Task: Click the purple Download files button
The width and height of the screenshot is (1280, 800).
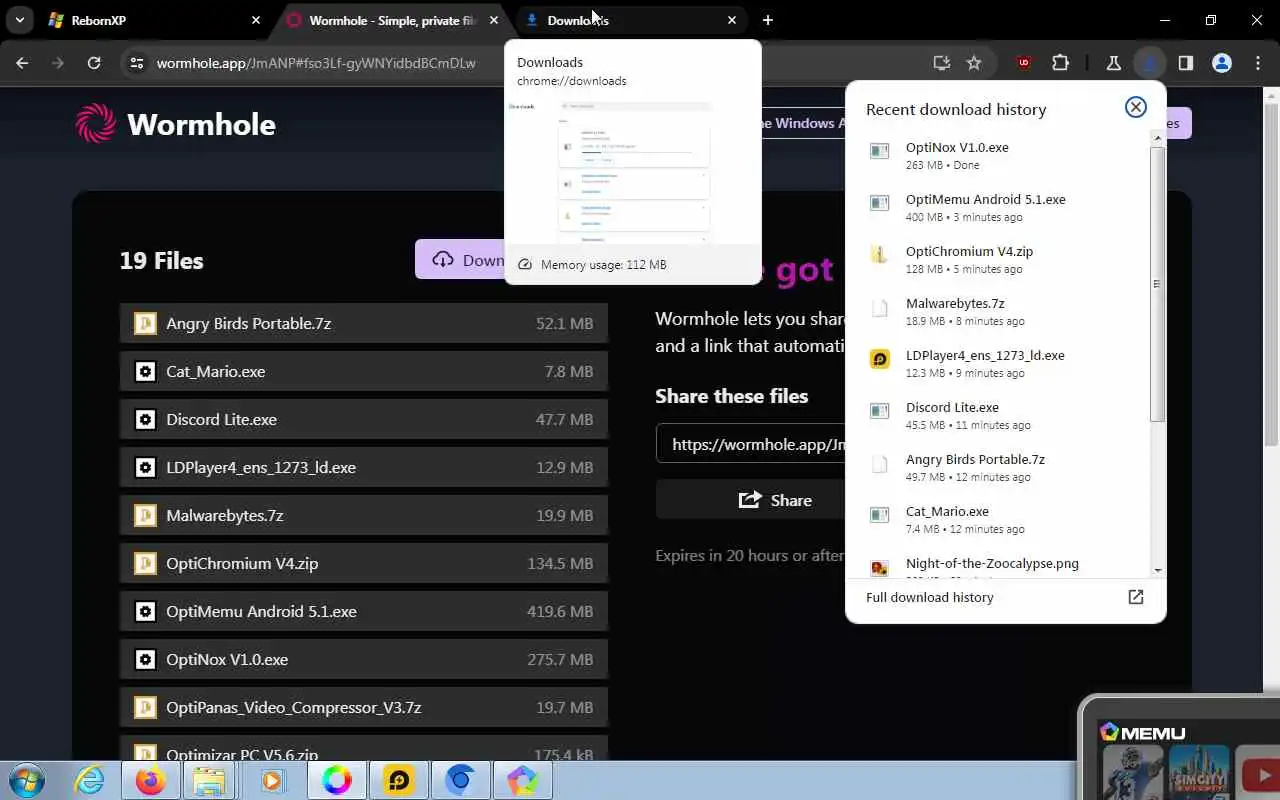Action: 460,260
